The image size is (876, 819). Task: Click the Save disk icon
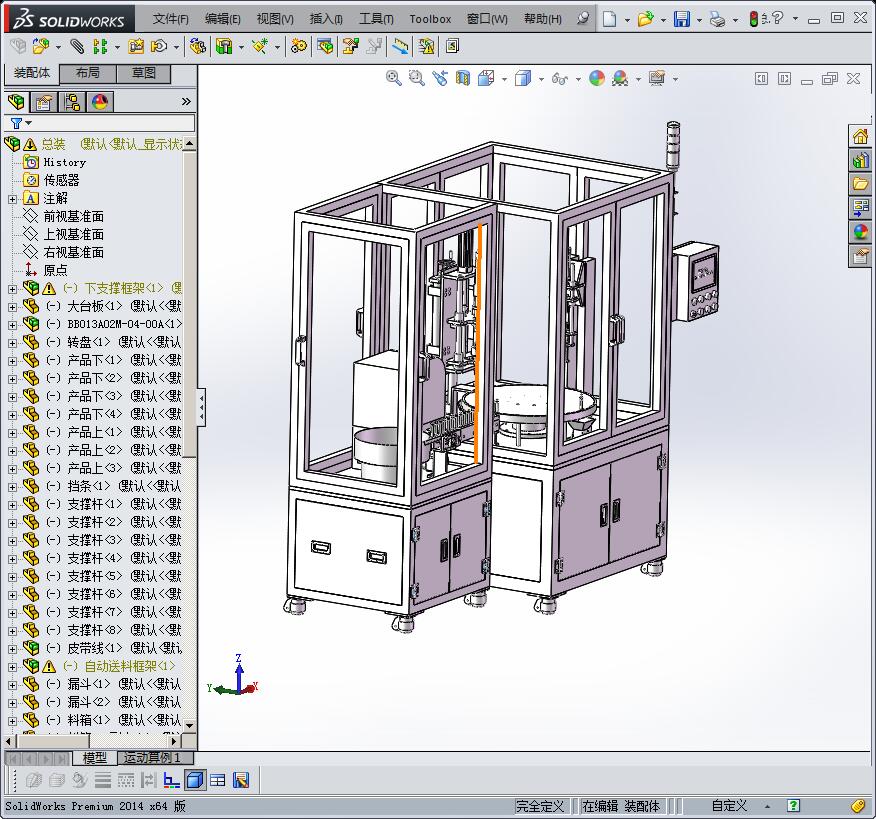pos(682,19)
